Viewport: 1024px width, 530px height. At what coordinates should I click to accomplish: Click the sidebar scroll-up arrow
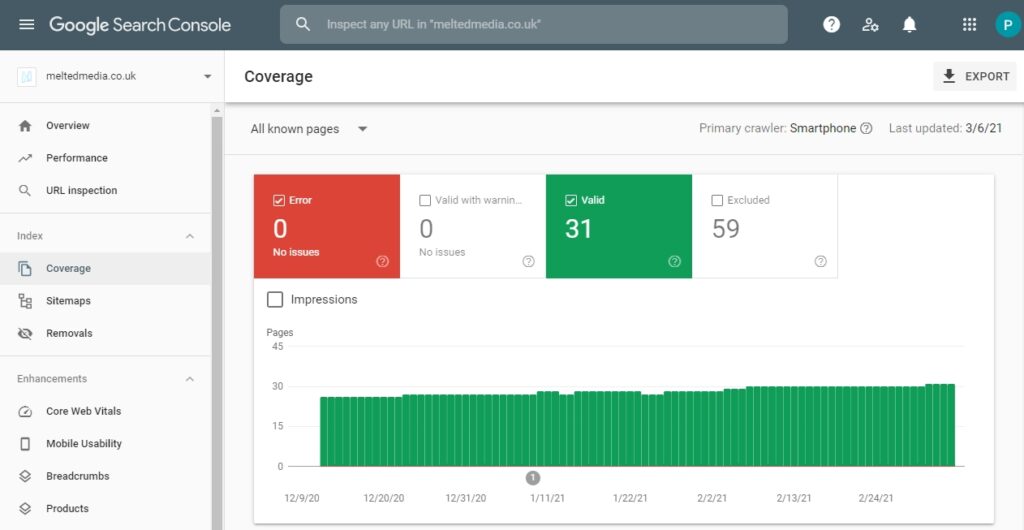pos(217,112)
